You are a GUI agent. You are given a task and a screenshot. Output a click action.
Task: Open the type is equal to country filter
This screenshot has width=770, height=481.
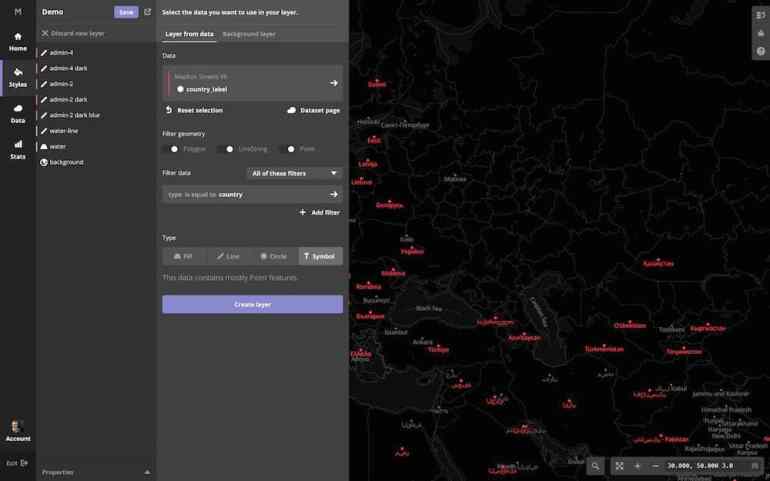click(x=252, y=195)
